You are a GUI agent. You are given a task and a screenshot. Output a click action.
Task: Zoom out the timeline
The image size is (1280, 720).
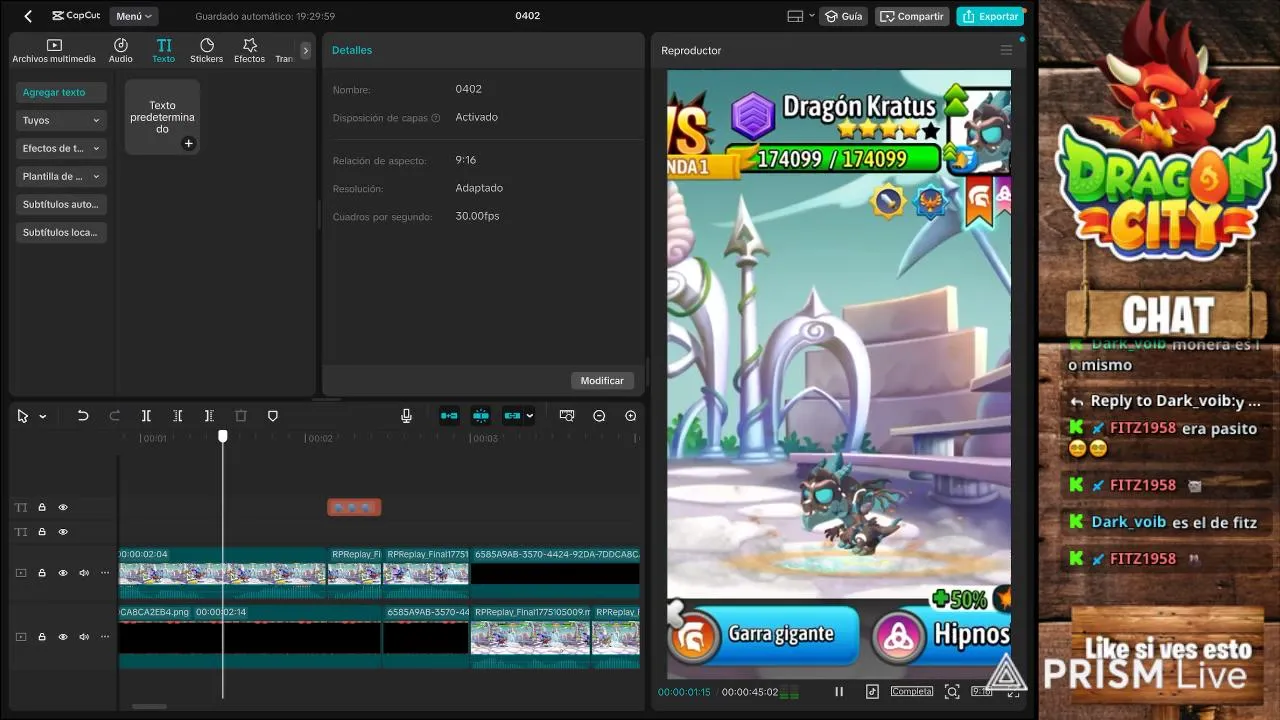click(599, 416)
